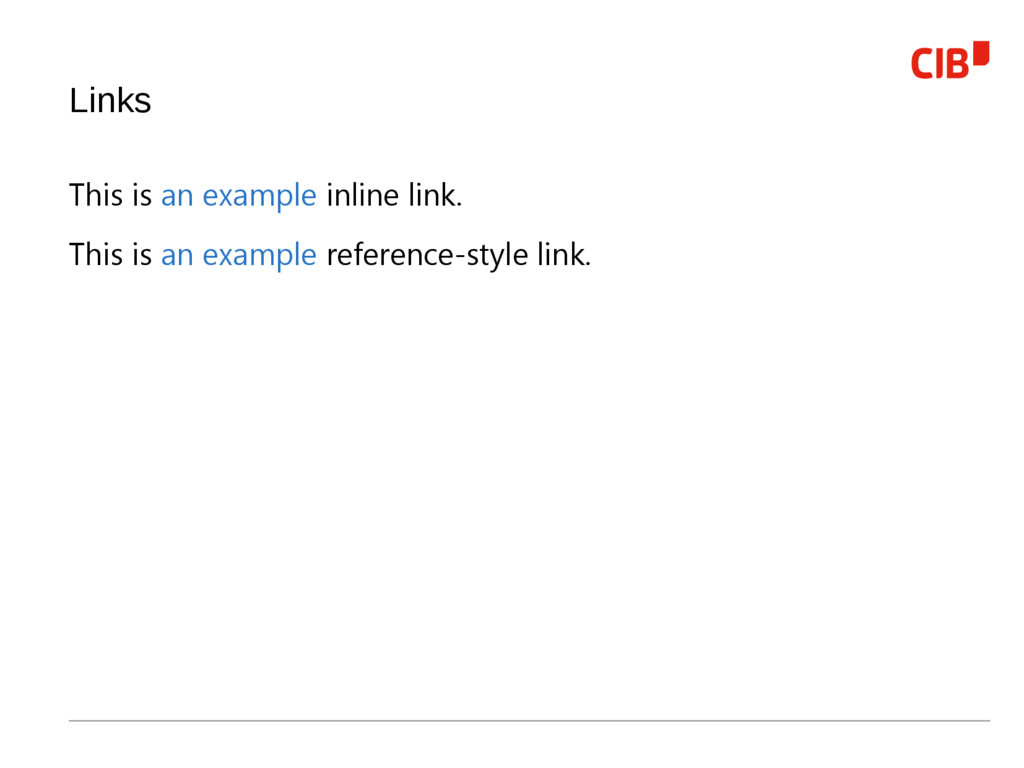Select the word "example" in the inline link sentence

[x=259, y=195]
